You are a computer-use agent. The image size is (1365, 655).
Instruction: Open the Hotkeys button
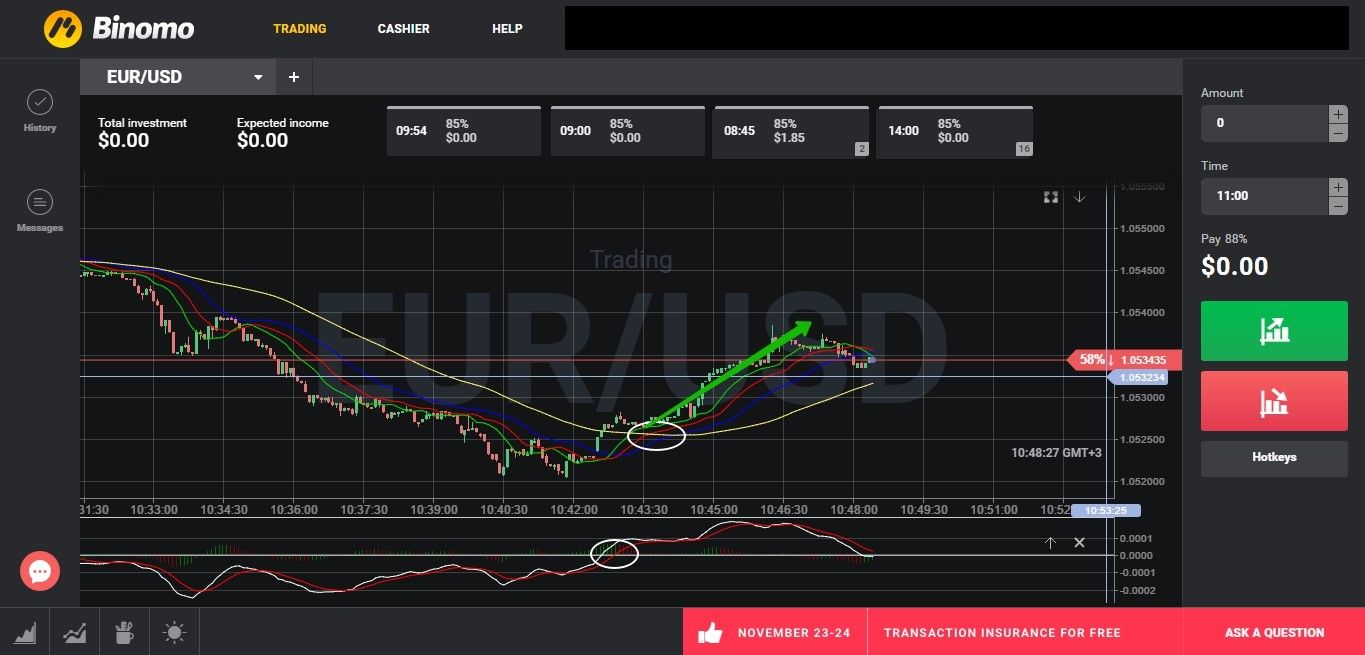pyautogui.click(x=1274, y=458)
